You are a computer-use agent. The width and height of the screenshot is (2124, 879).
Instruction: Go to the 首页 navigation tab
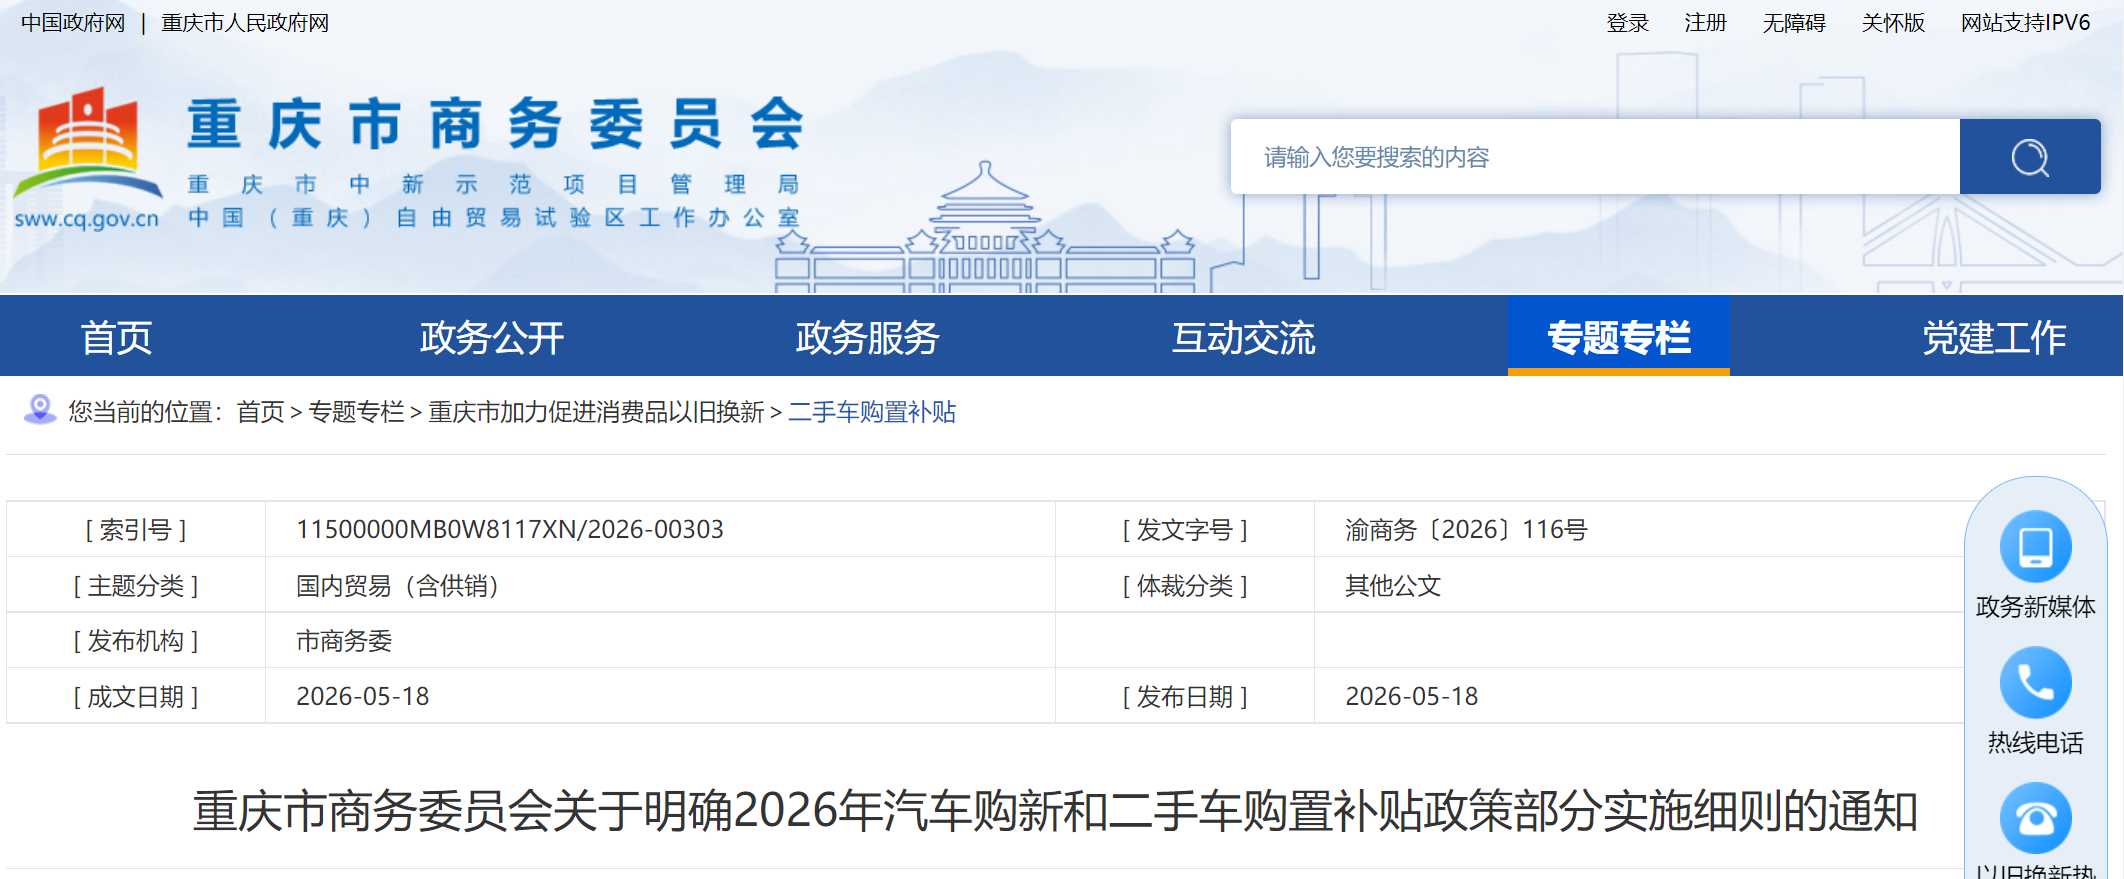[x=117, y=338]
